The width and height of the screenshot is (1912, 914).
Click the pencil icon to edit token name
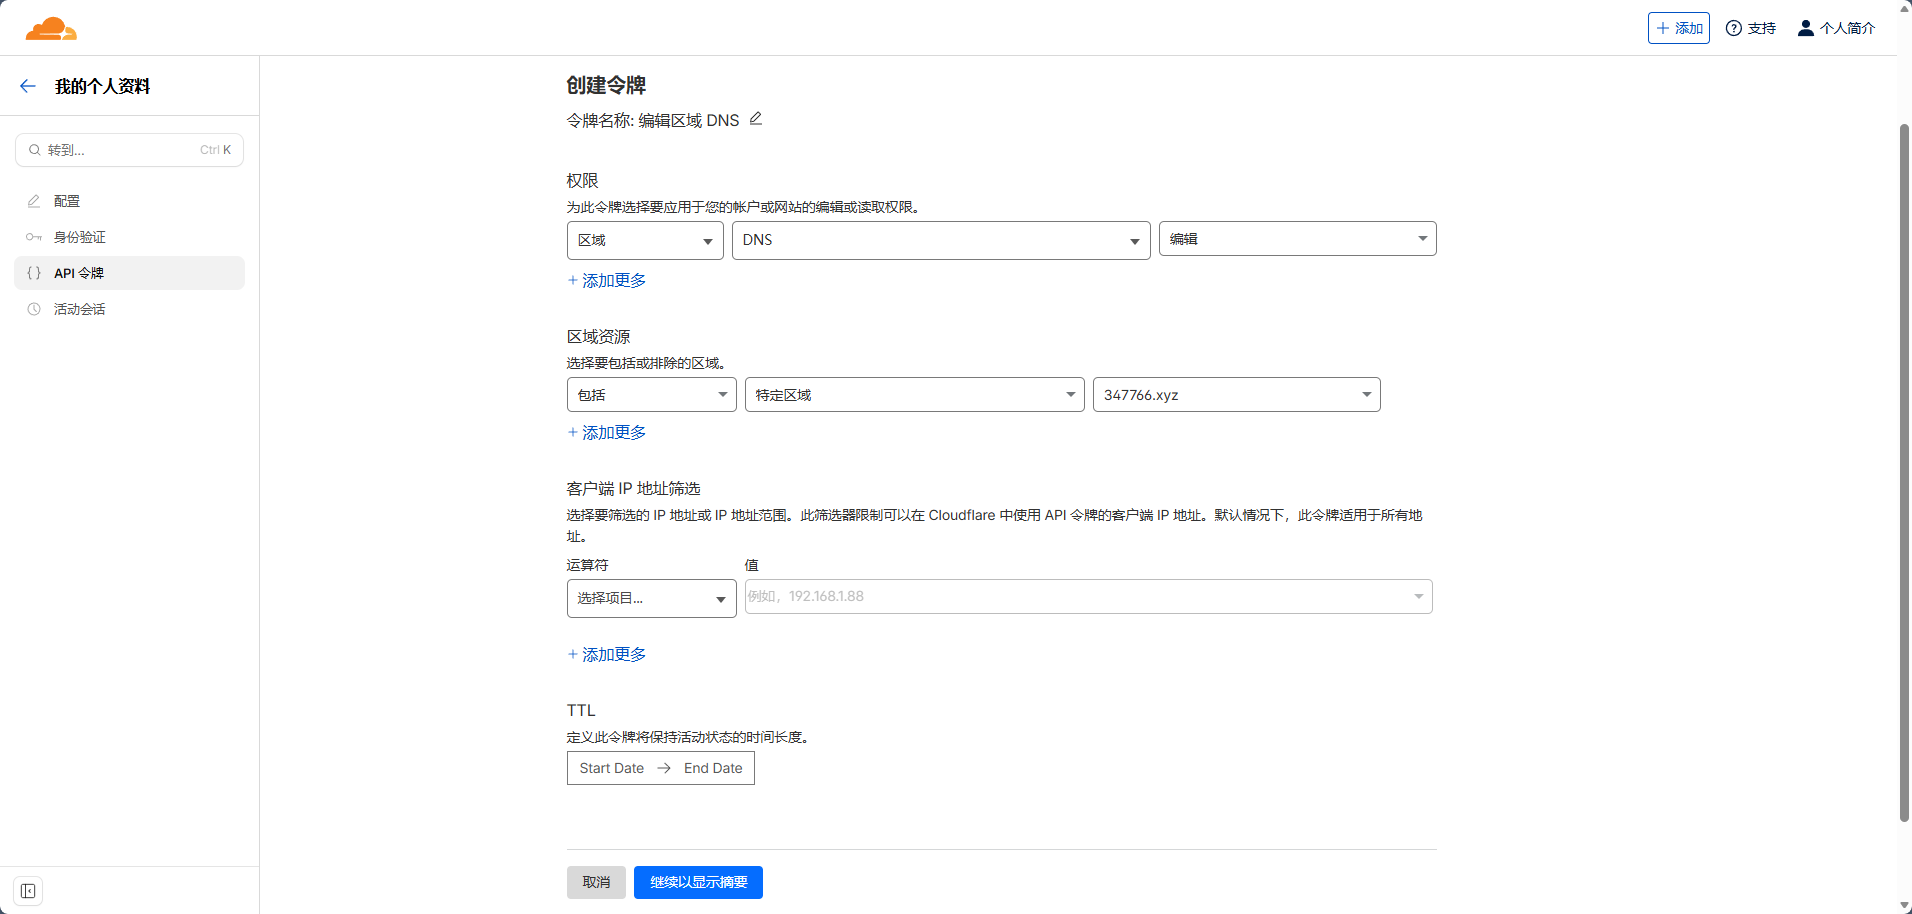coord(756,119)
